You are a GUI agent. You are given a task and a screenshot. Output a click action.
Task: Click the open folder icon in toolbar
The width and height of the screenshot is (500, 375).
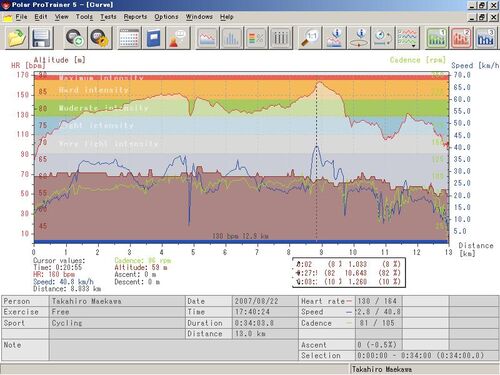16,38
